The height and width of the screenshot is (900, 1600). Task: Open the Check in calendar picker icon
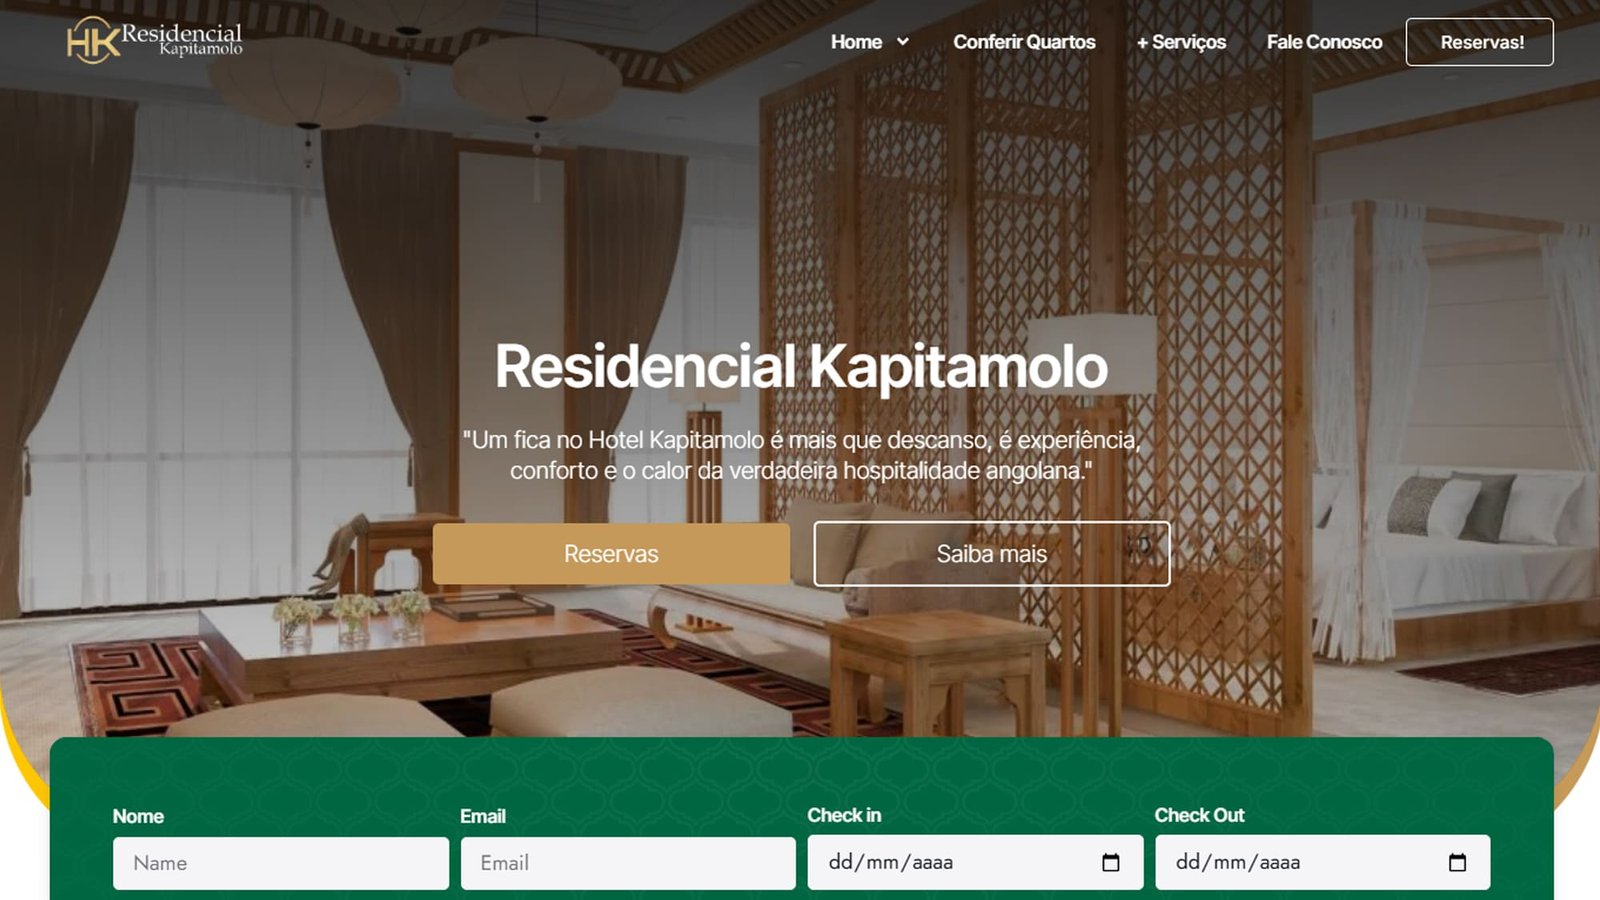click(x=1110, y=862)
